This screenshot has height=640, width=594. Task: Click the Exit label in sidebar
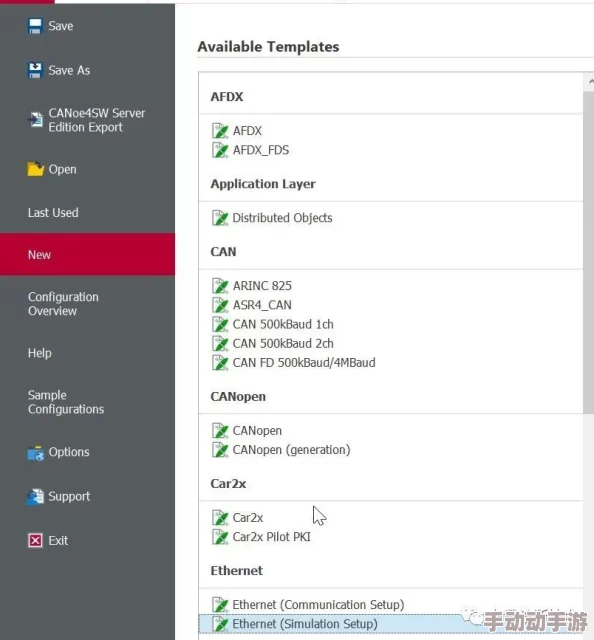pos(58,540)
